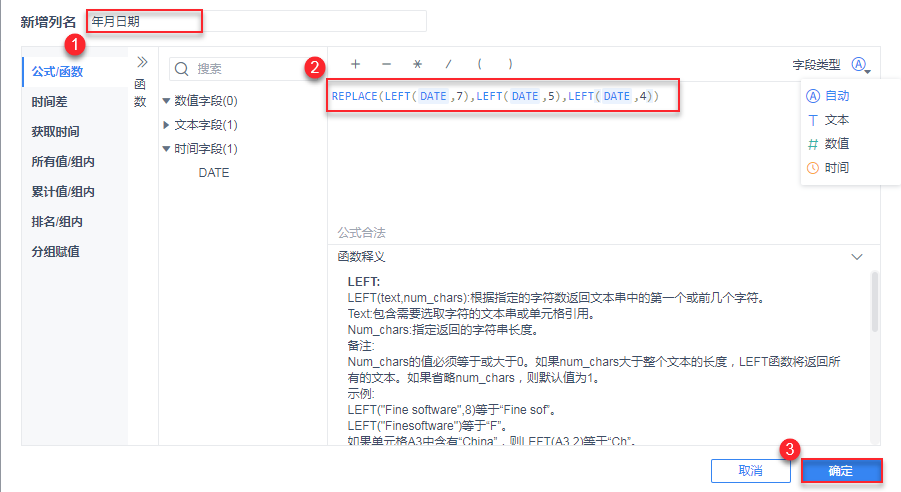Insert the minus operator into formula
The width and height of the screenshot is (901, 492).
coord(387,64)
